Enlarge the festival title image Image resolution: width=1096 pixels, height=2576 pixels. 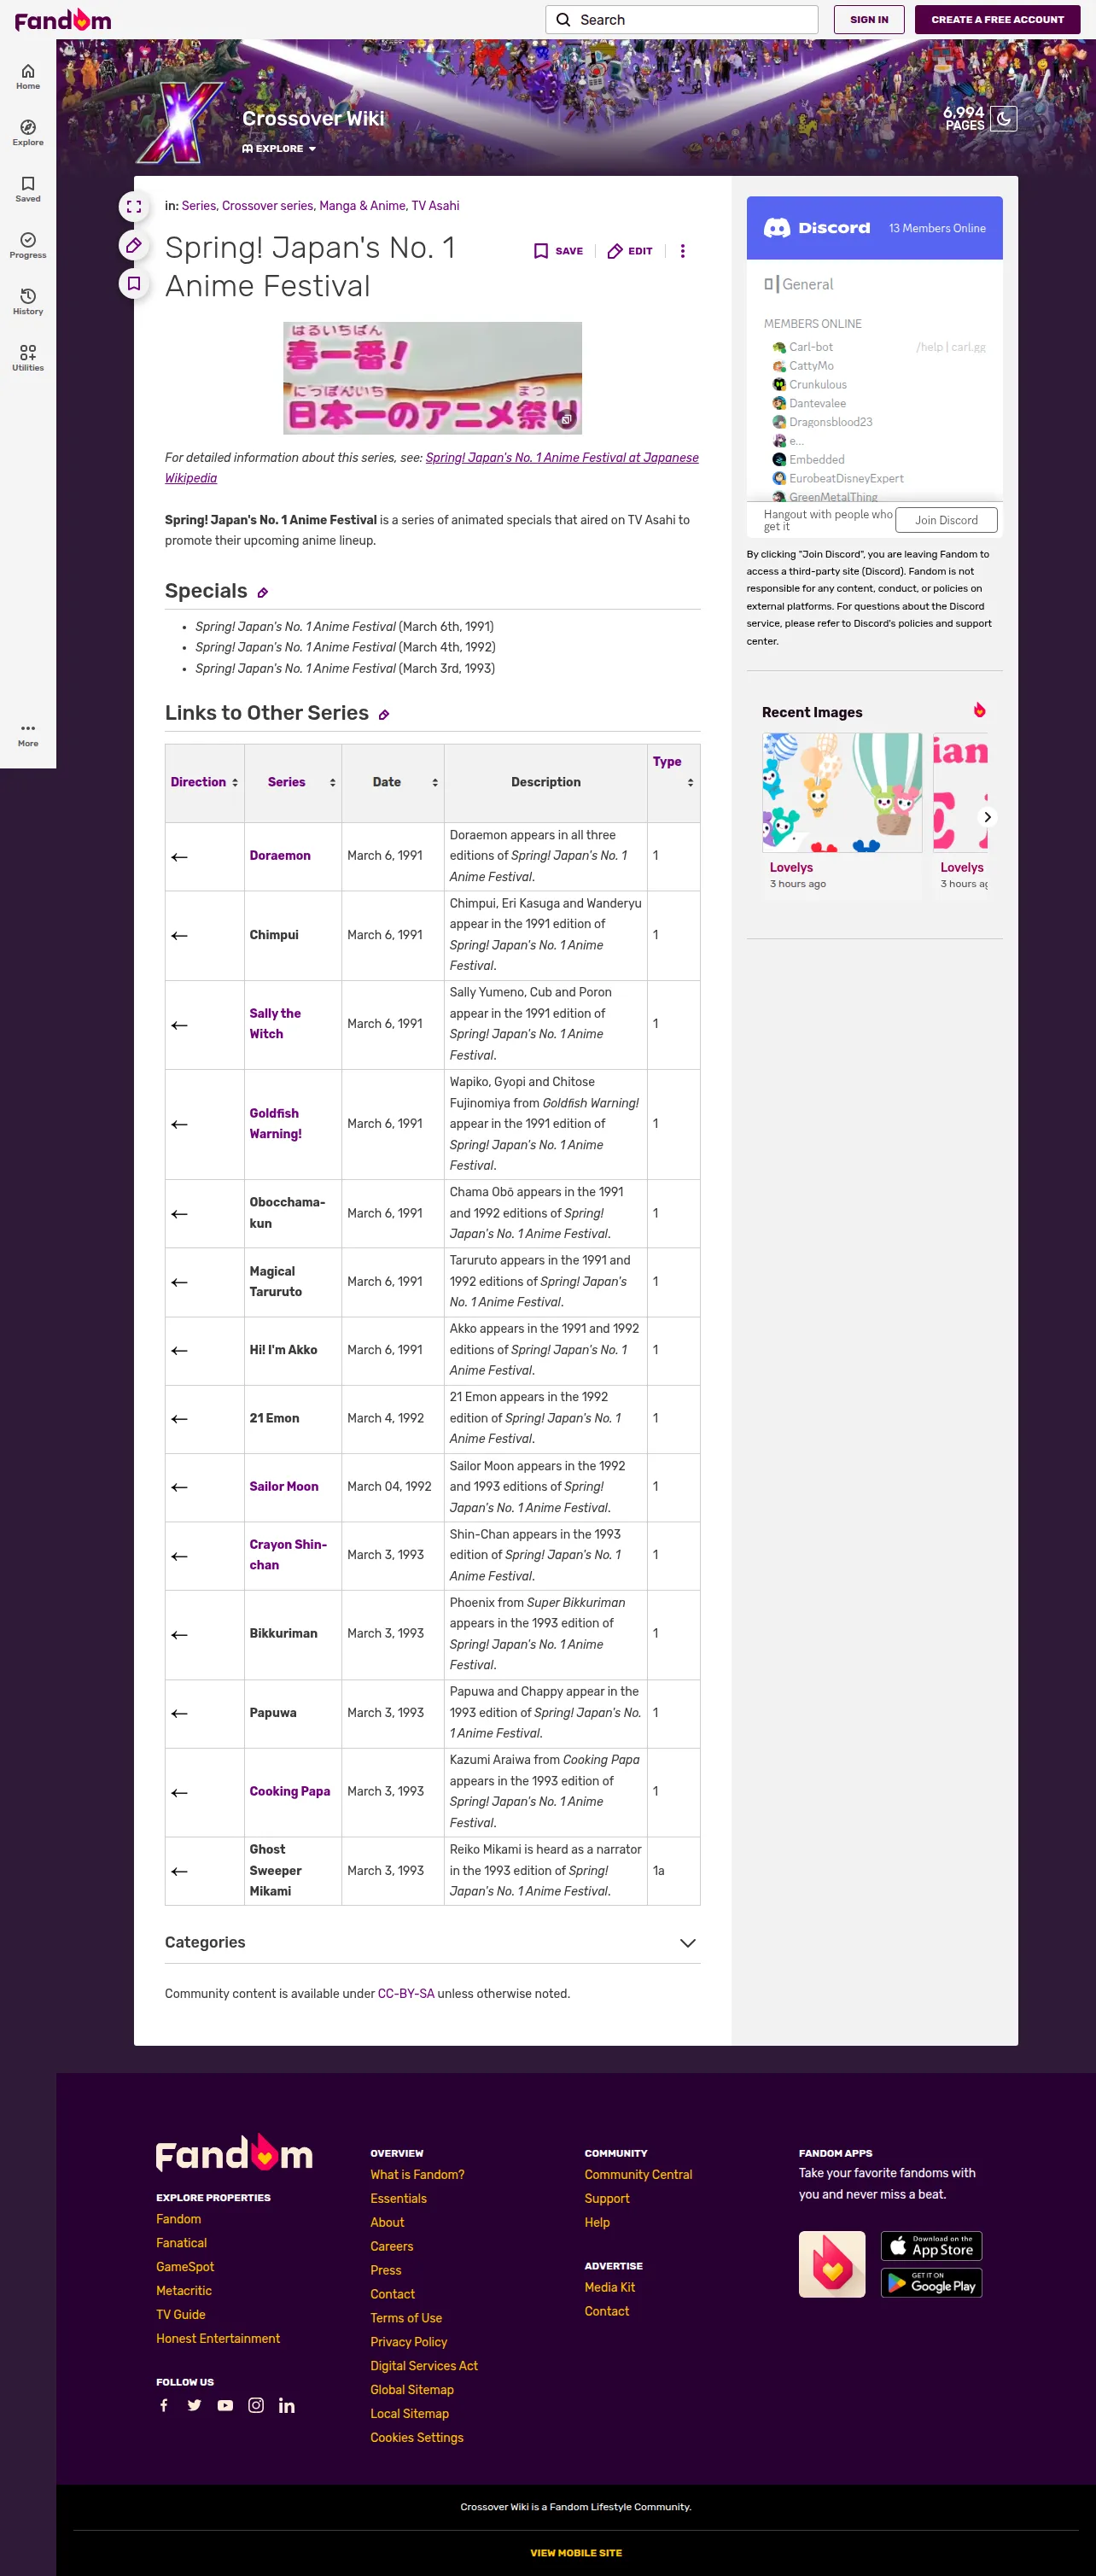point(432,378)
